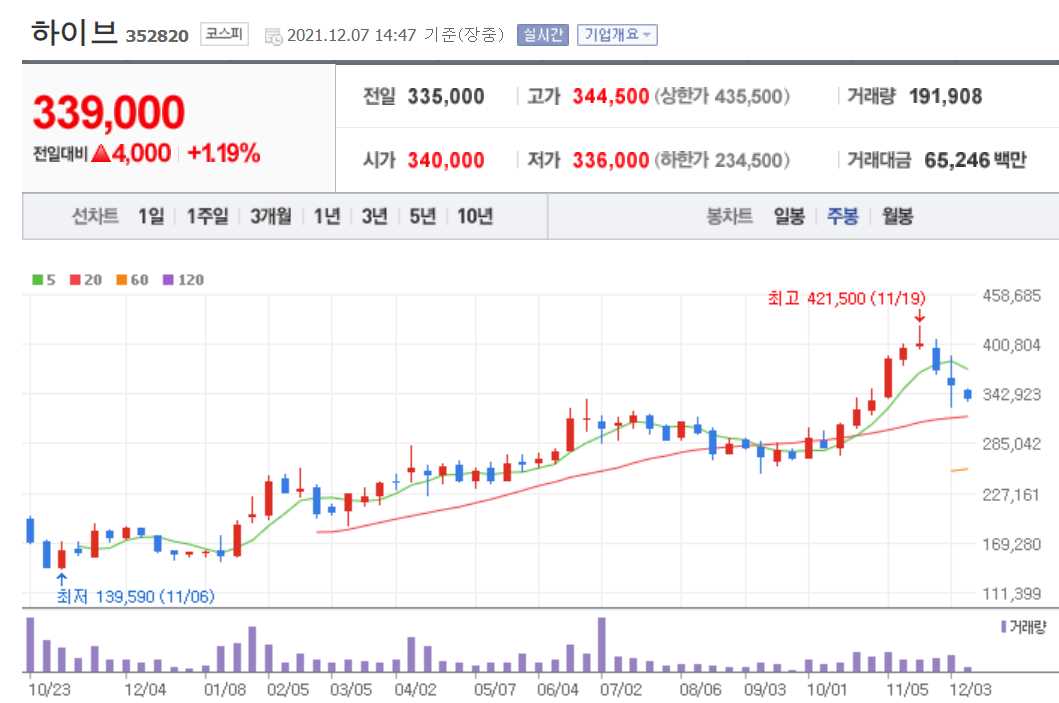Click the 227,161 price axis label

pyautogui.click(x=1012, y=495)
